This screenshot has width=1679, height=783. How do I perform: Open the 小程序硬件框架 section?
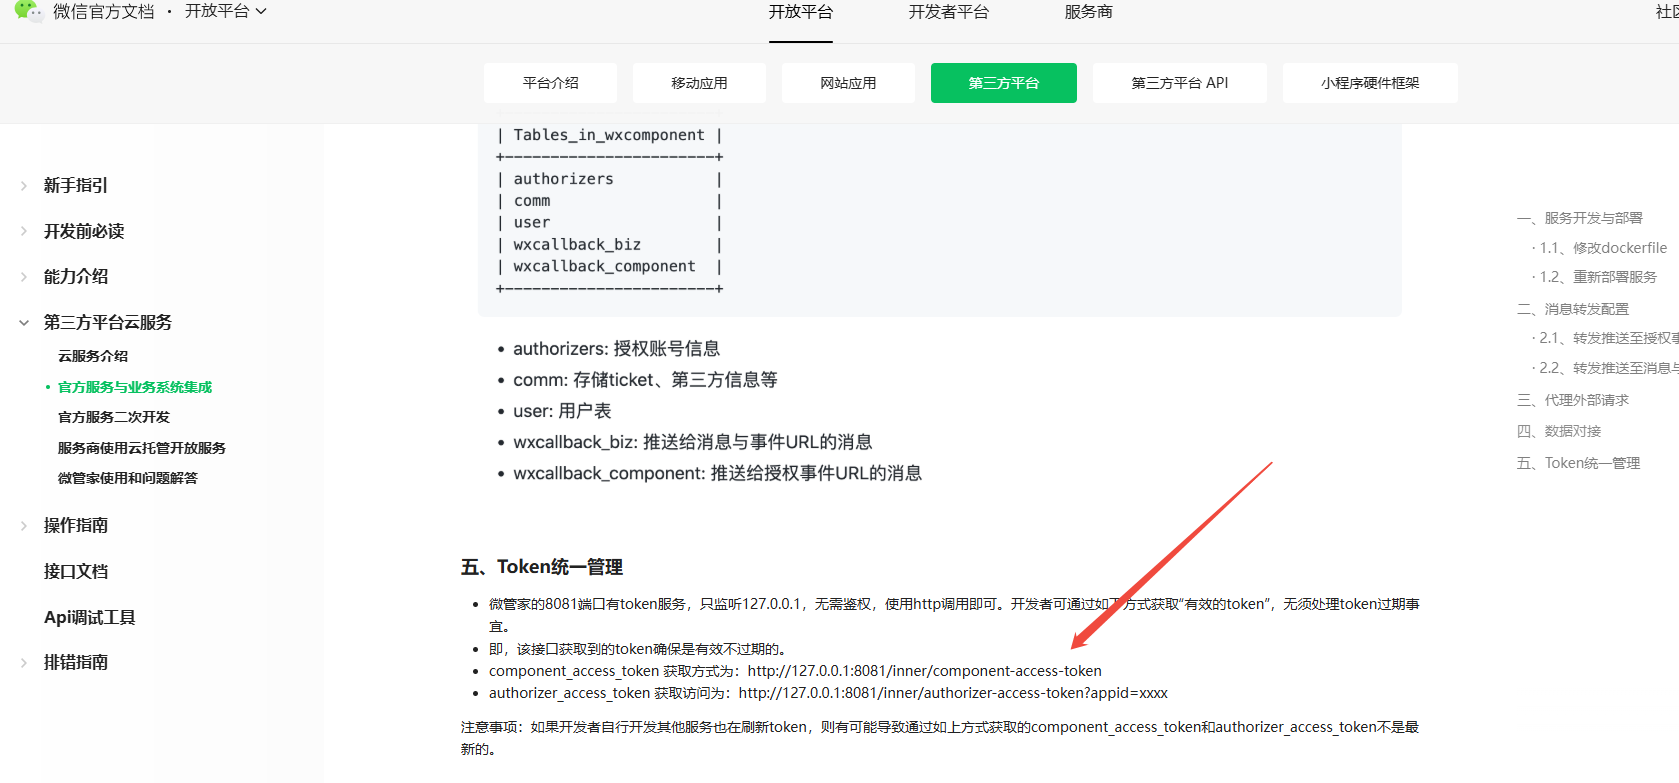pyautogui.click(x=1370, y=83)
